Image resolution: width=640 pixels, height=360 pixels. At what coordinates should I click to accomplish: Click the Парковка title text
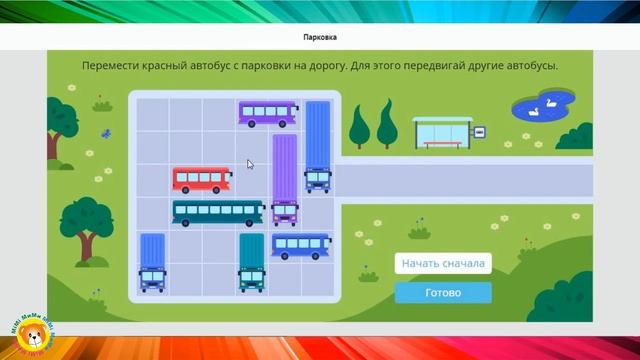pyautogui.click(x=320, y=37)
